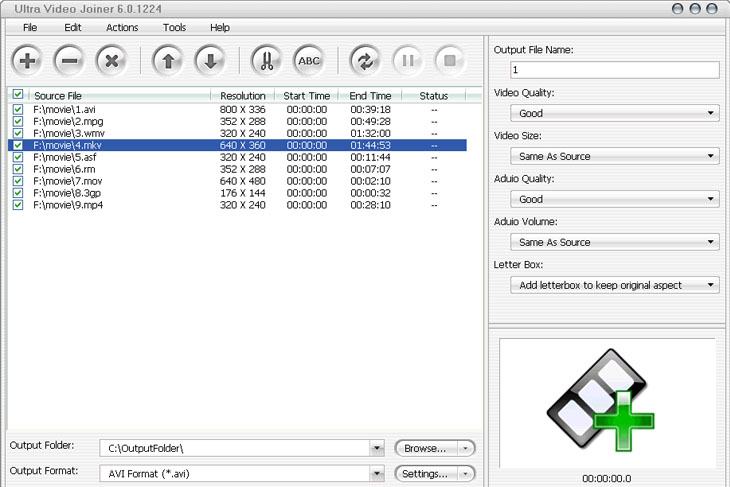Uncheck the F:\movie\7.mov checkbox

pos(18,181)
